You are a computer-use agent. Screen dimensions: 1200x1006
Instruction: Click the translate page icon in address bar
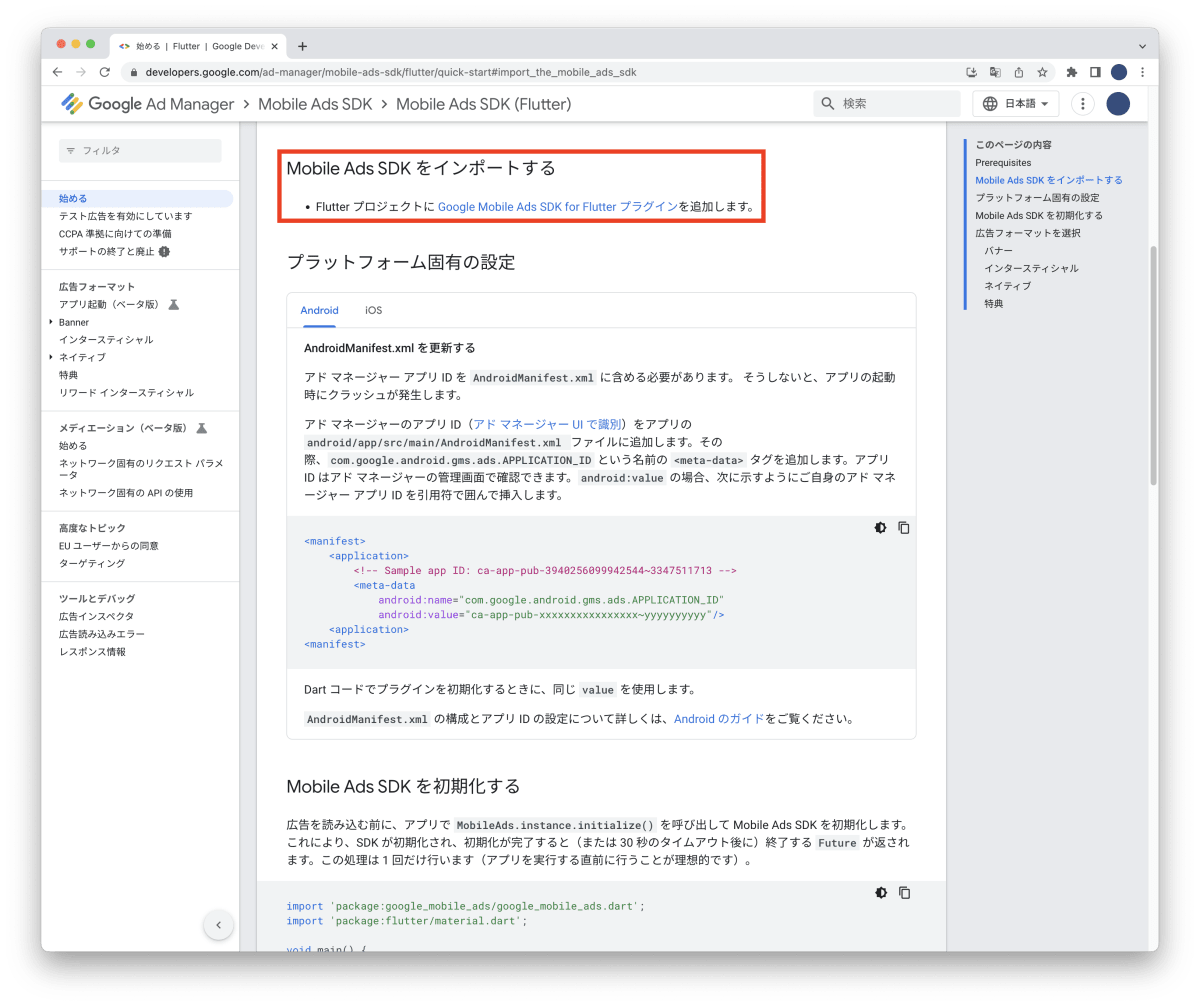(995, 72)
